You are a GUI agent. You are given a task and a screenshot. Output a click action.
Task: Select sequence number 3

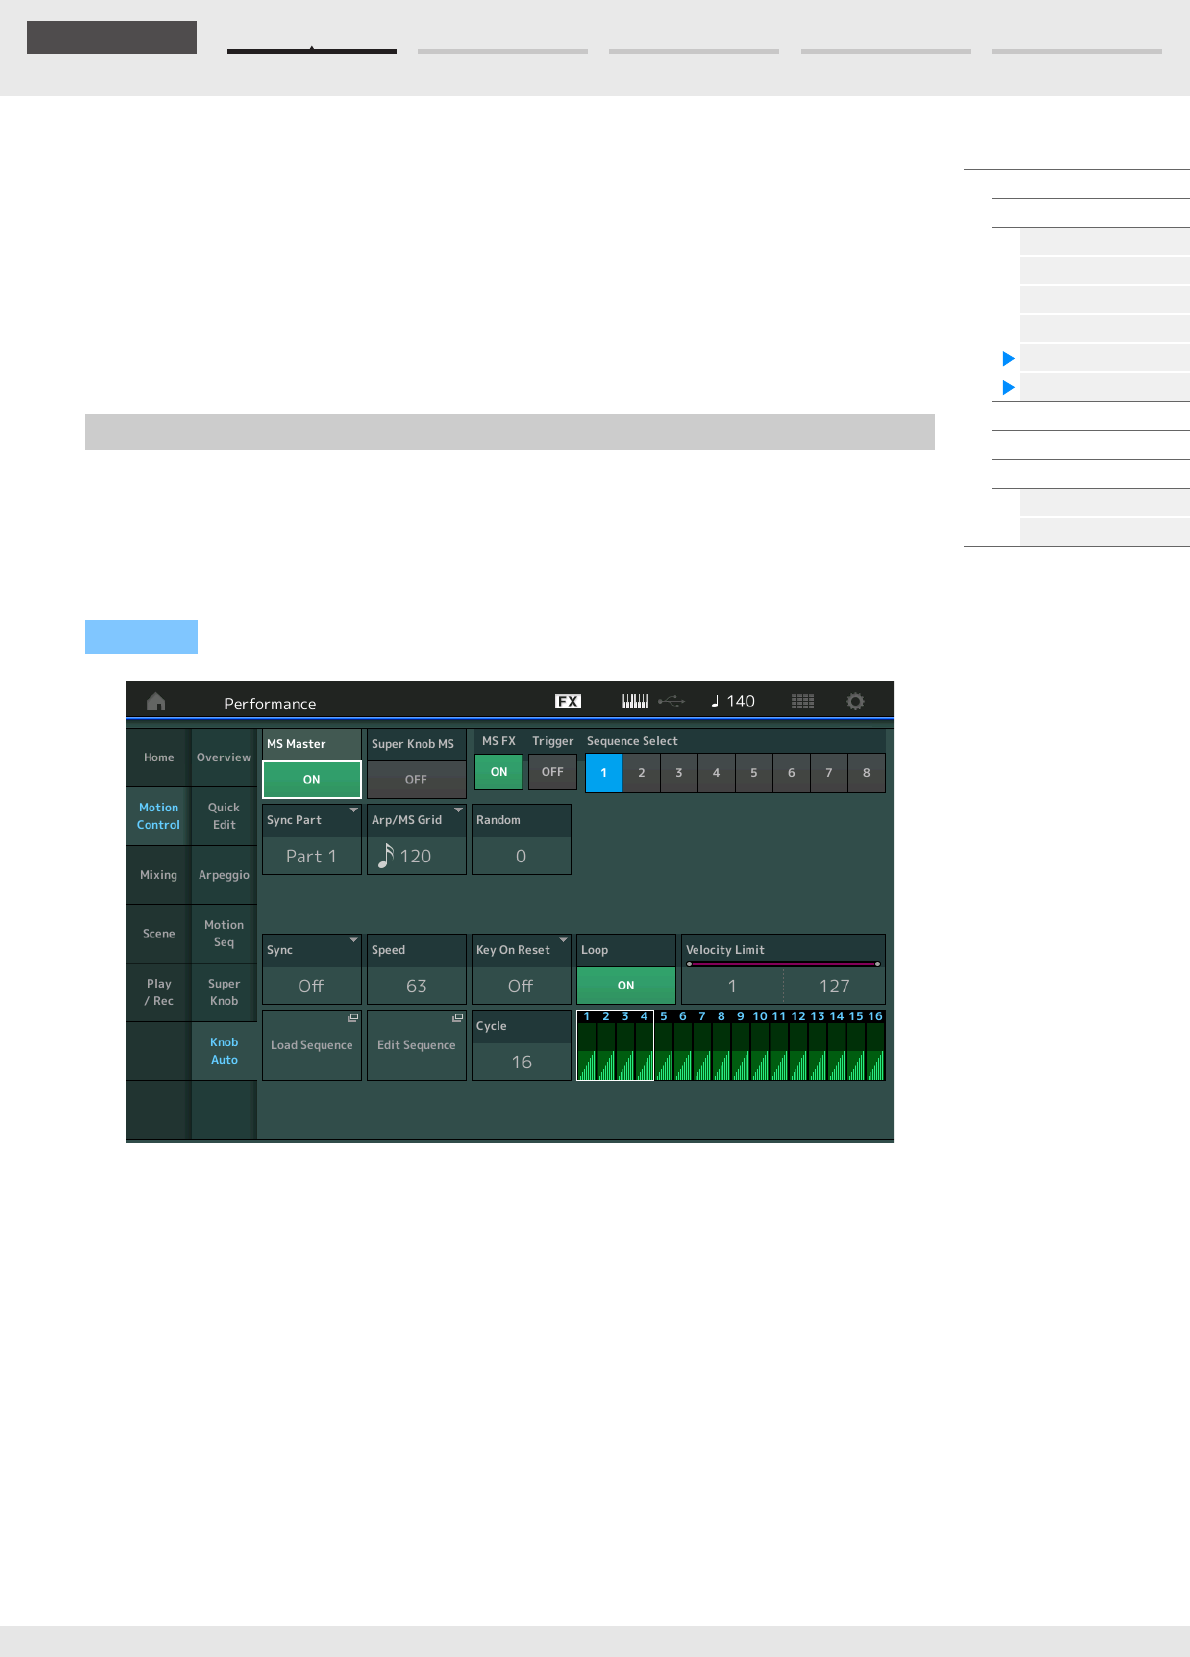679,773
